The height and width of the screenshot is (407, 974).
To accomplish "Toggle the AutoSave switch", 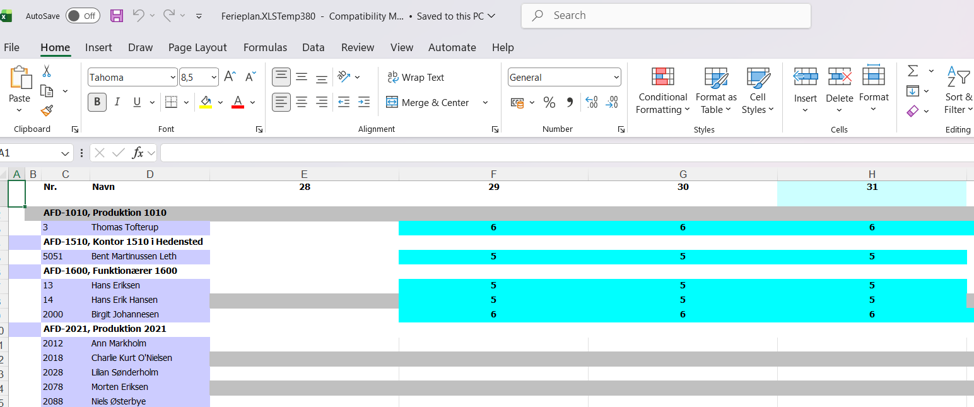I will pos(83,16).
